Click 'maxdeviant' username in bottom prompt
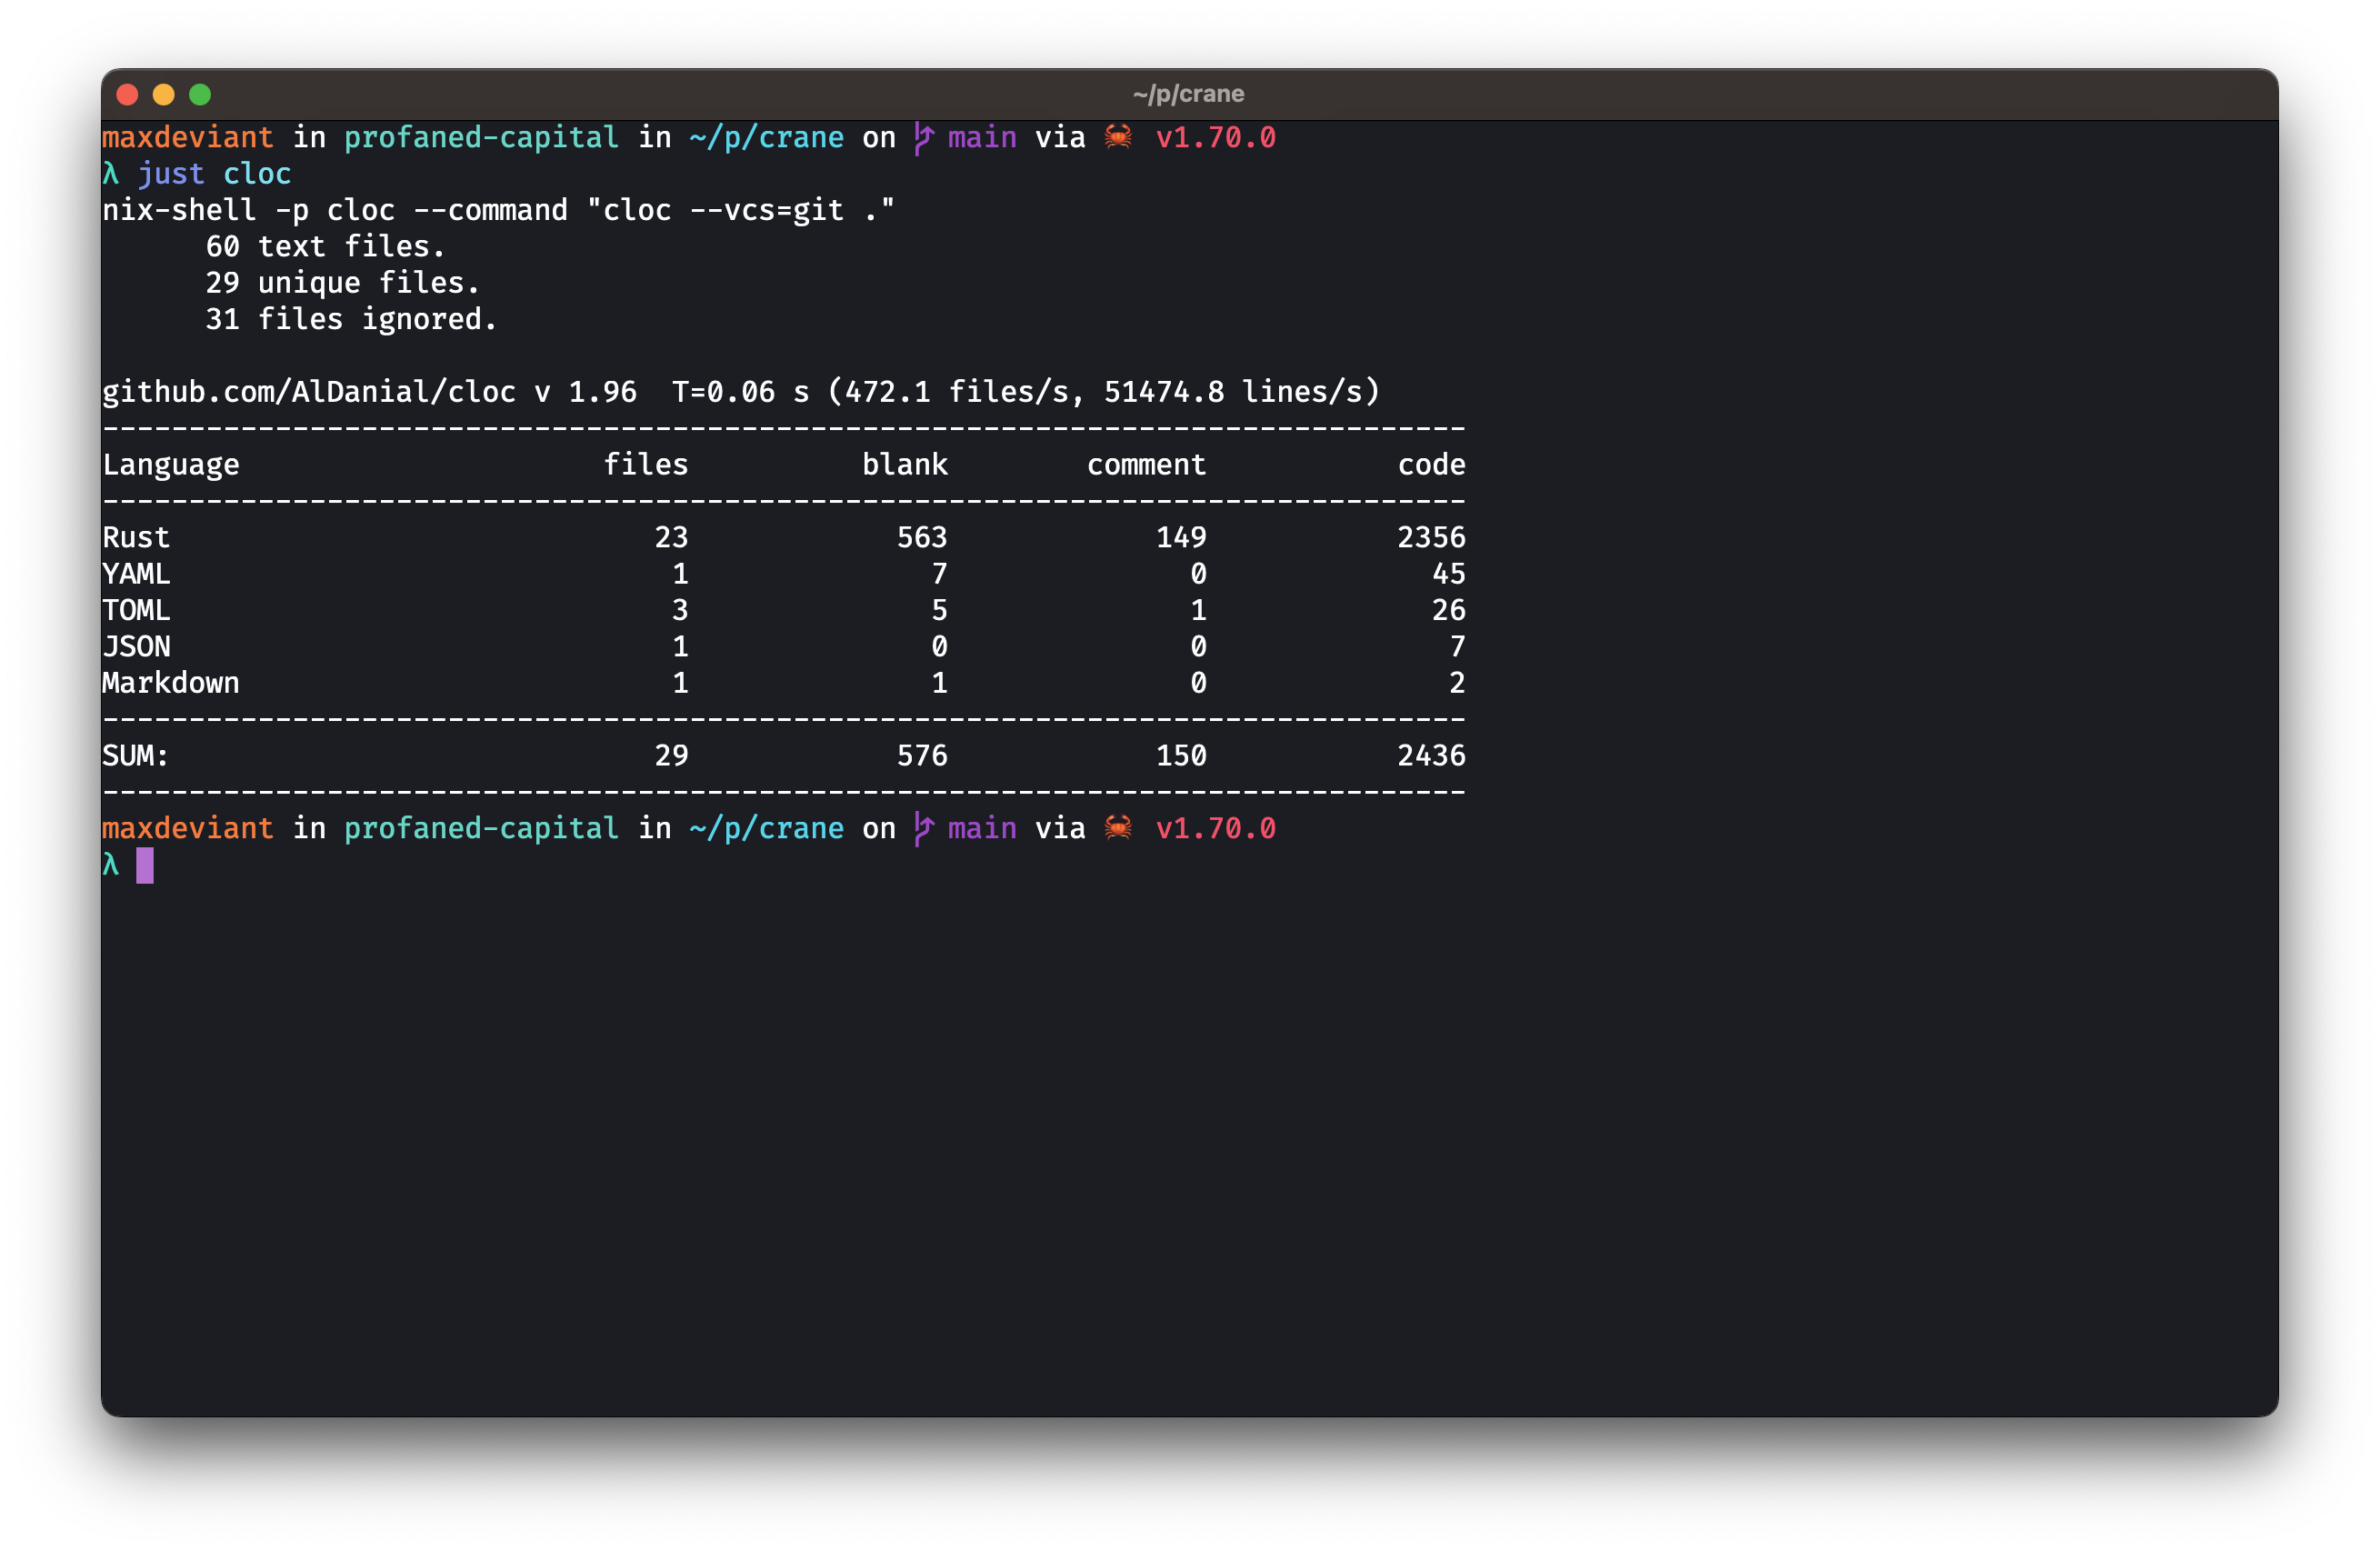Screen dimensions: 2380x1551 [188, 828]
